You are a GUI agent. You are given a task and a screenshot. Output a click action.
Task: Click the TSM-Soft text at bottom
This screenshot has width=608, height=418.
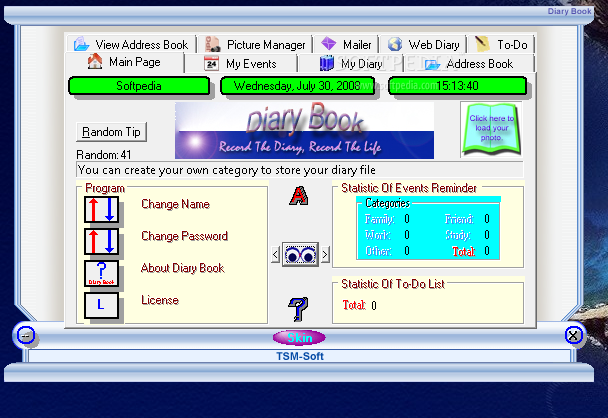tap(300, 356)
